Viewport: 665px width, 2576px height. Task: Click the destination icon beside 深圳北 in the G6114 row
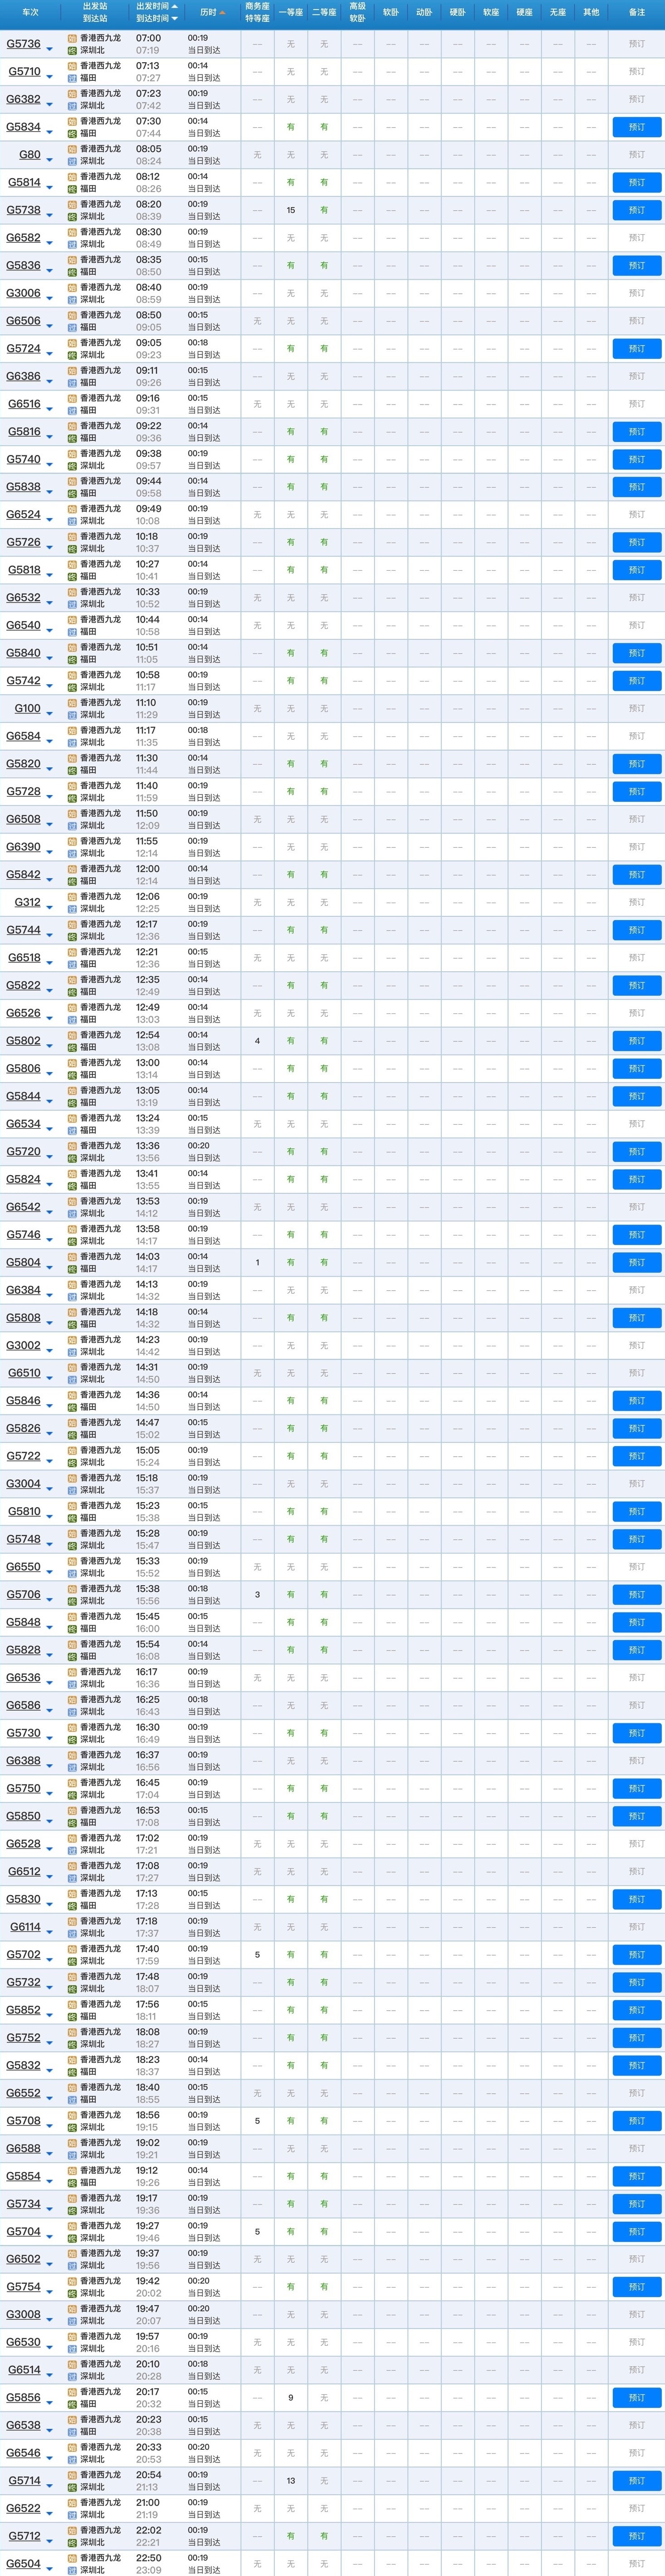click(x=72, y=1933)
